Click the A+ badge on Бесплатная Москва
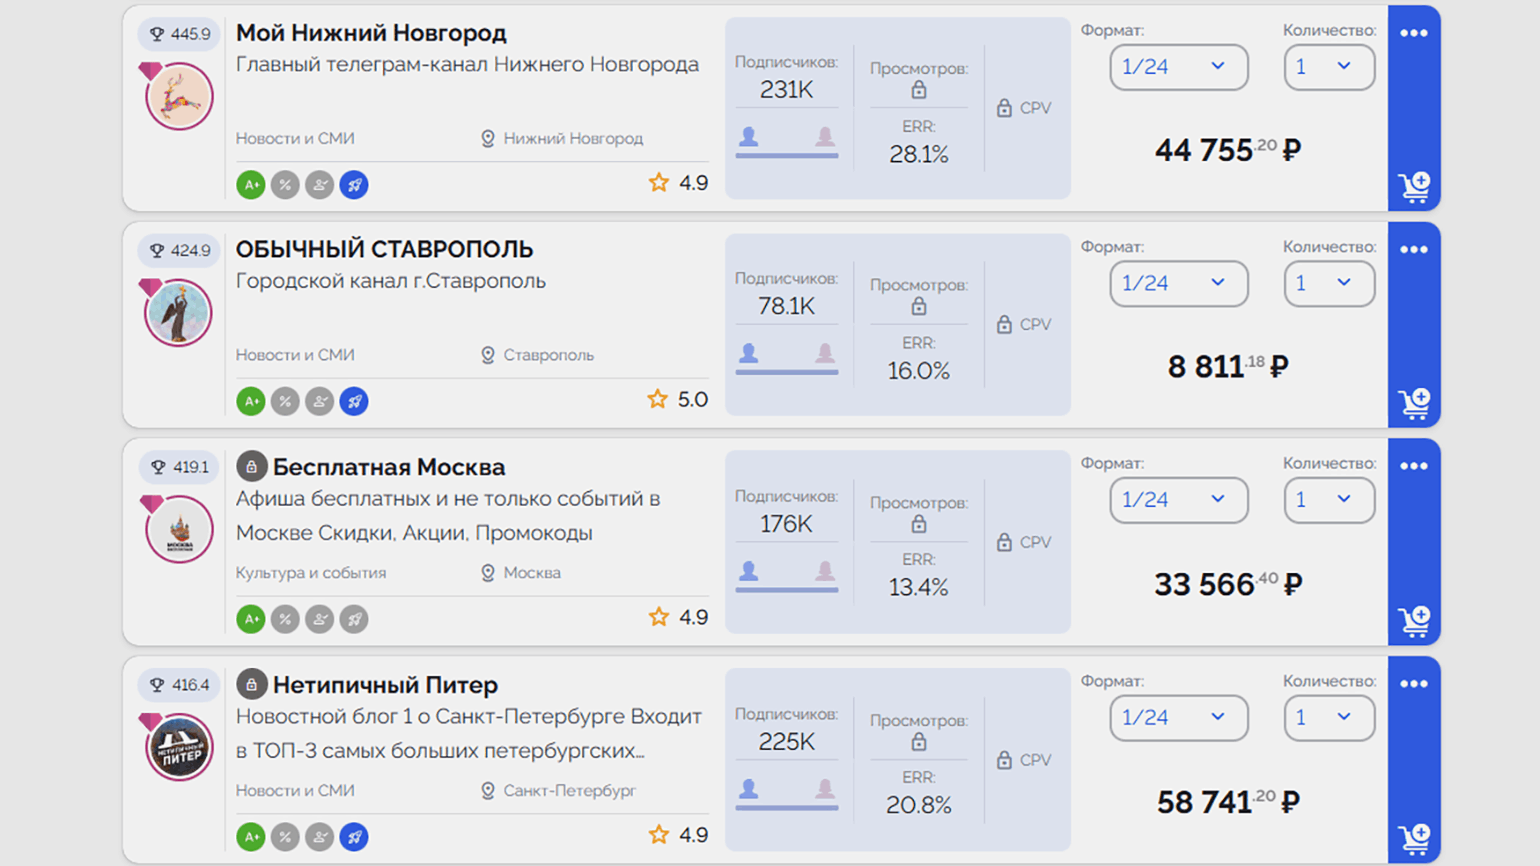The width and height of the screenshot is (1540, 866). coord(251,619)
